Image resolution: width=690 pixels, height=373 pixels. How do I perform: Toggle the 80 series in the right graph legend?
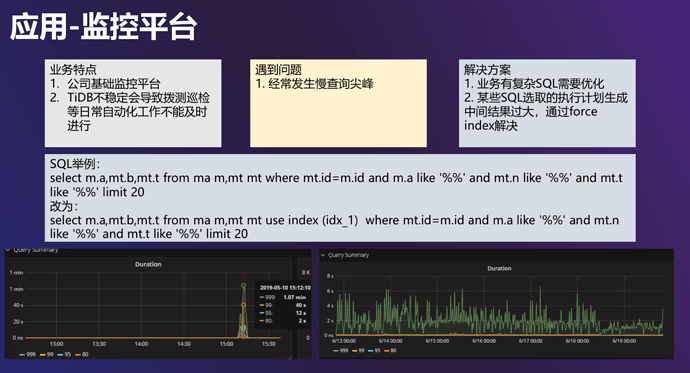[391, 351]
